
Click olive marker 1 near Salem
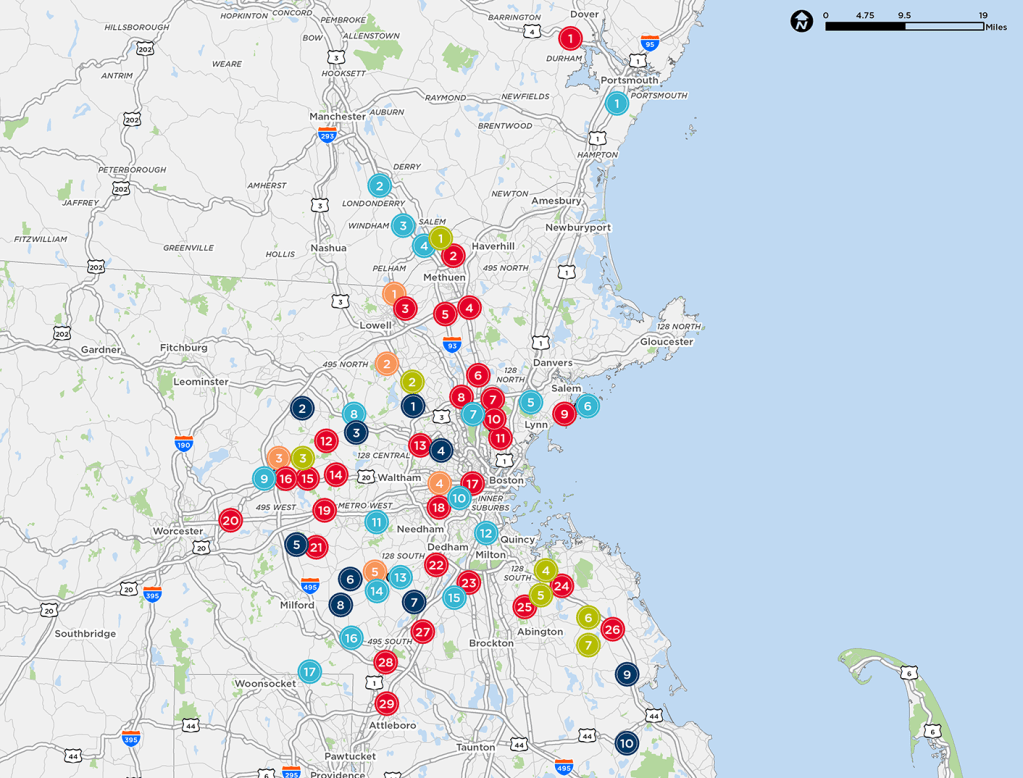440,239
